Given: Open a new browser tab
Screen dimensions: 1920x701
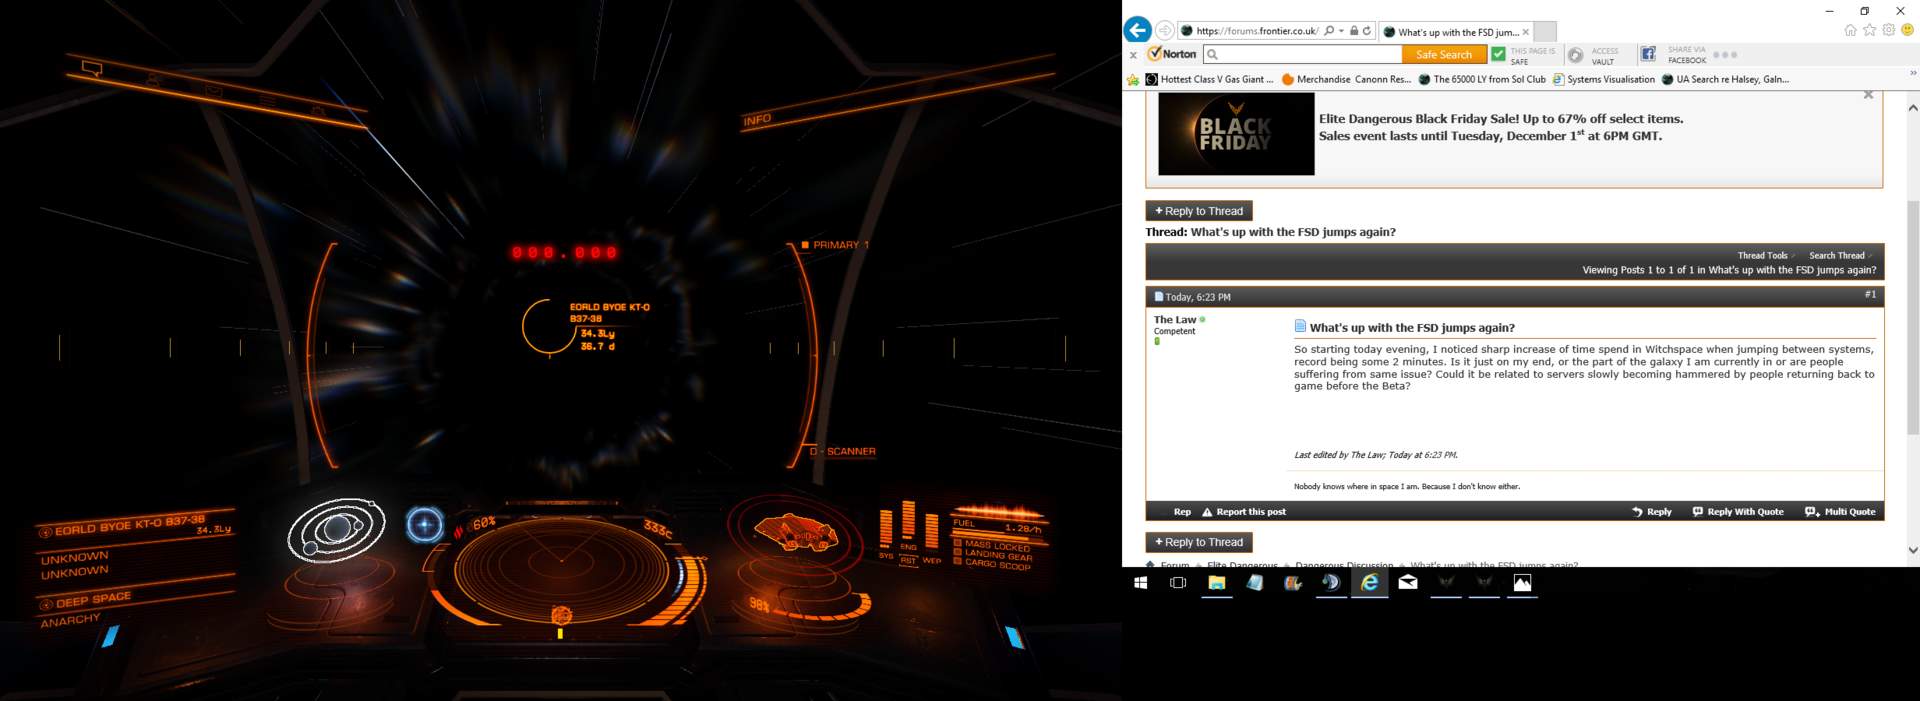Looking at the screenshot, I should pyautogui.click(x=1545, y=32).
